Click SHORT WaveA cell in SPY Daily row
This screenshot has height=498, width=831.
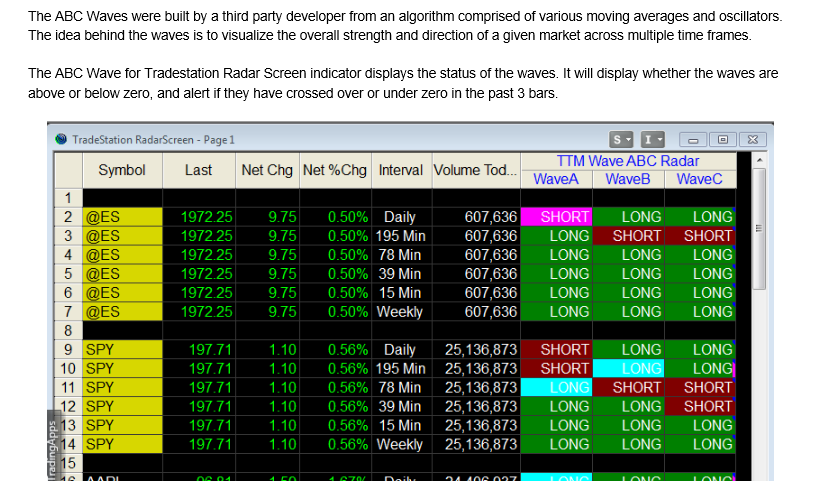pos(556,350)
